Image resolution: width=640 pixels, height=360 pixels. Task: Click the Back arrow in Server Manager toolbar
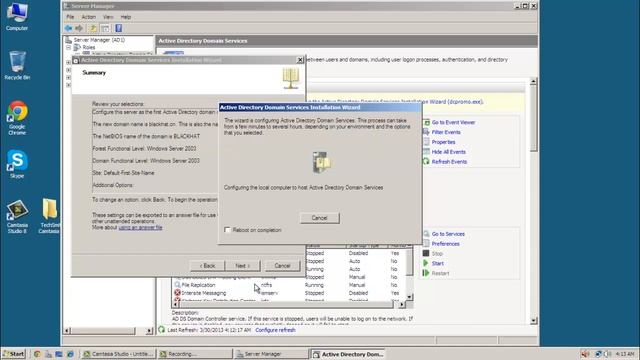68,28
